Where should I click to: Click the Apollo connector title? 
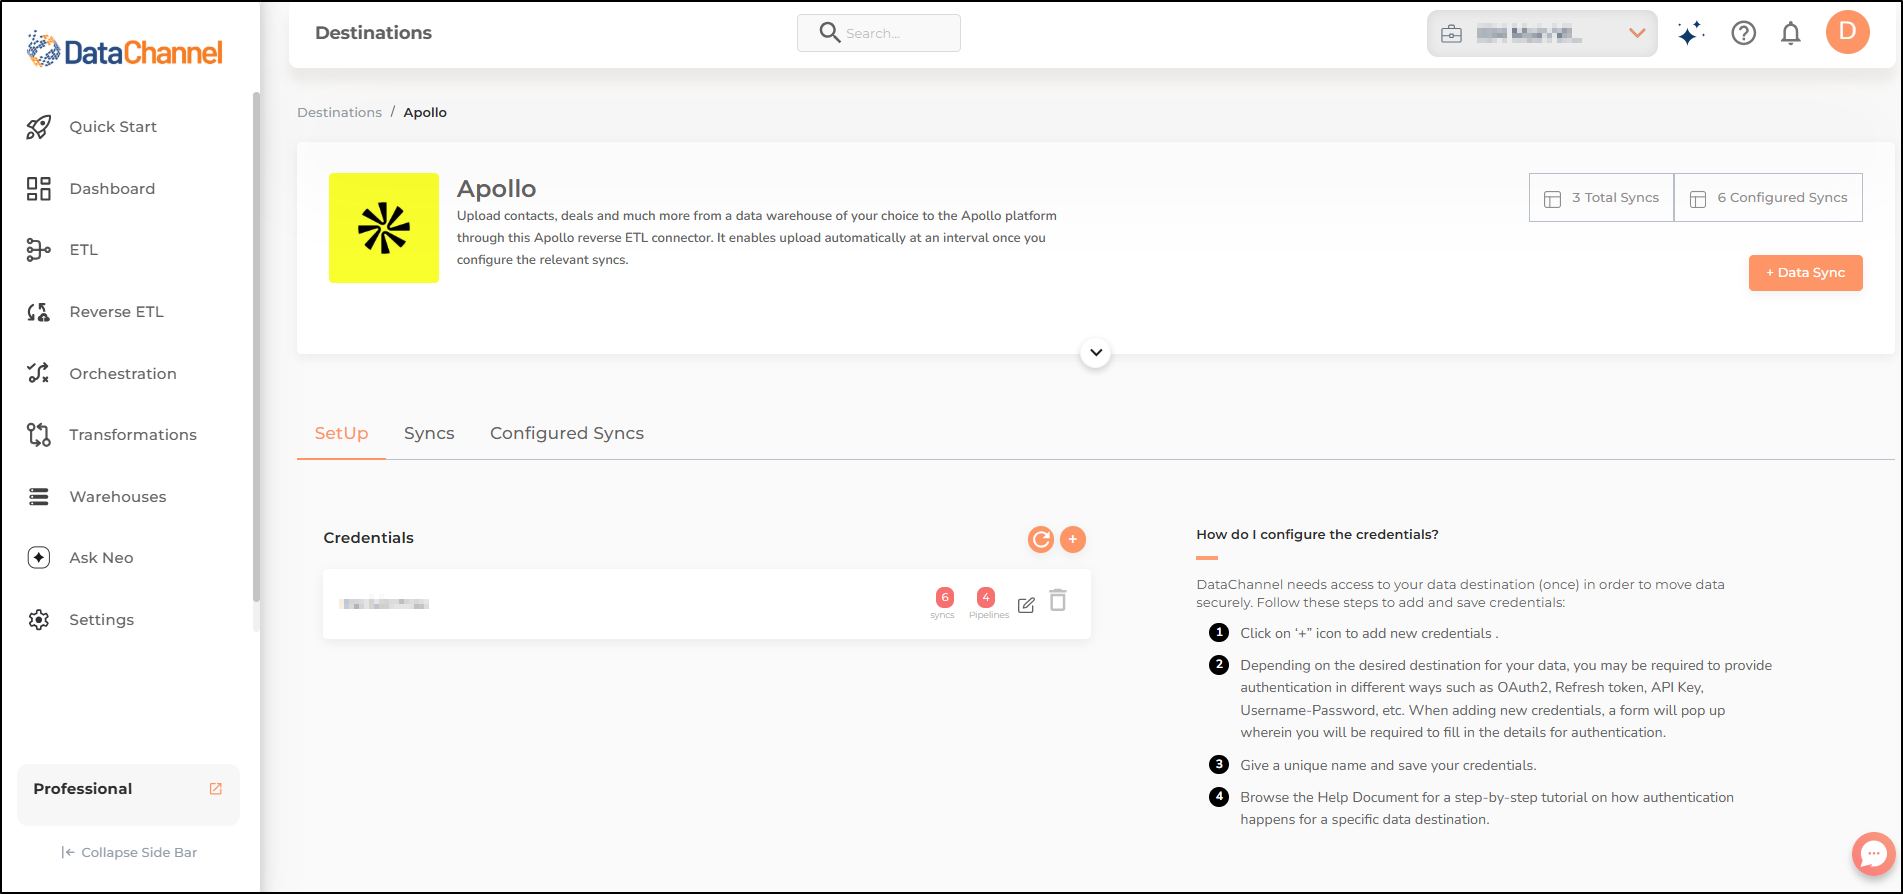coord(497,189)
